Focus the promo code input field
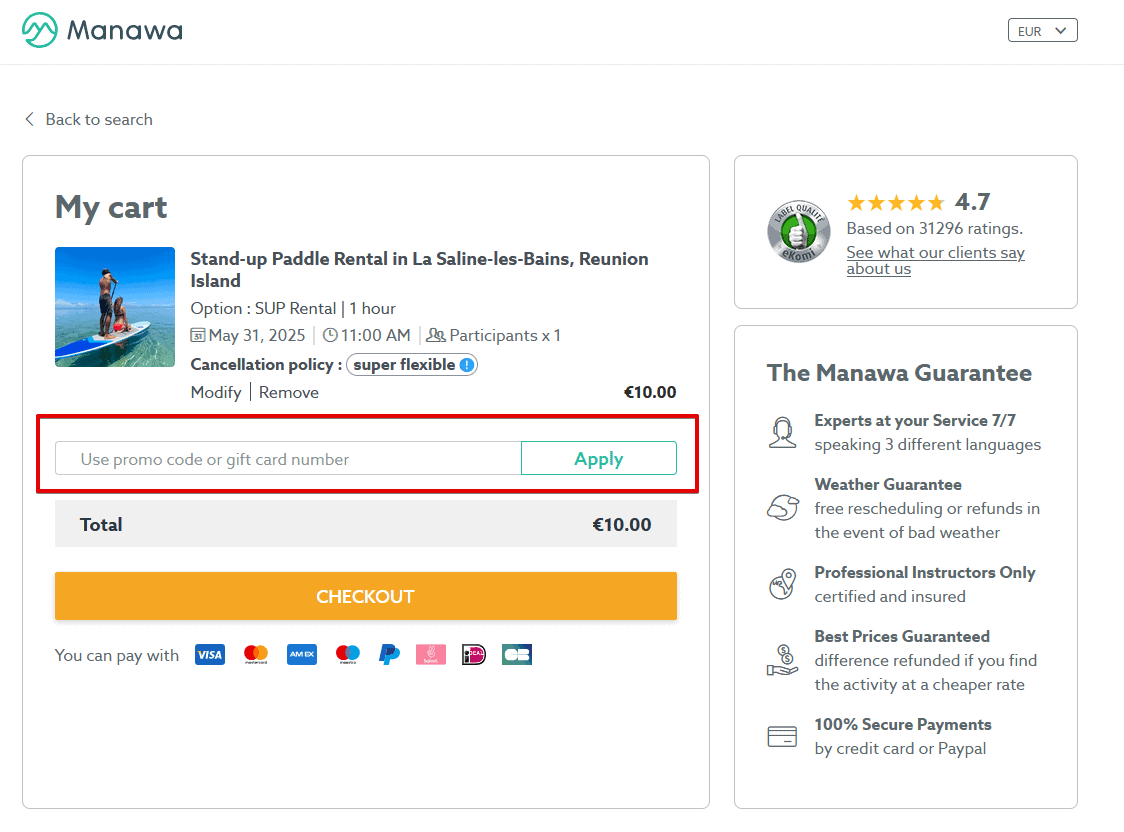 click(288, 459)
